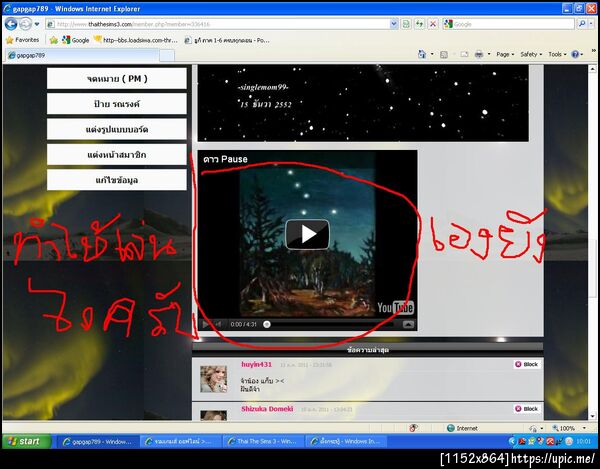Image resolution: width=600 pixels, height=469 pixels.
Task: Click the ป้าย รณรงค์ button
Action: click(x=117, y=104)
